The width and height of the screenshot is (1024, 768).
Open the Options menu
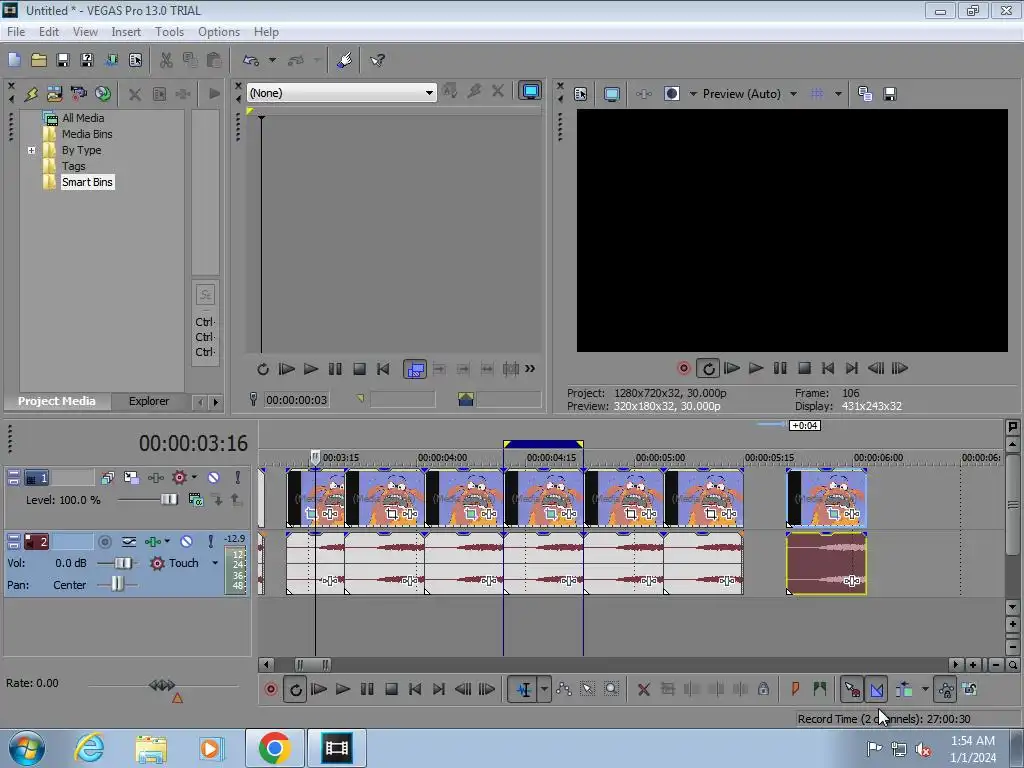pyautogui.click(x=219, y=31)
